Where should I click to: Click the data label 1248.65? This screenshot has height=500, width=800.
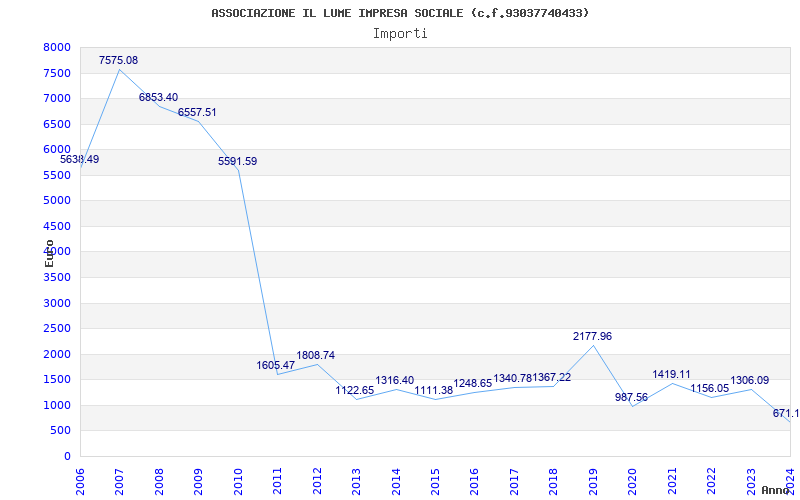click(x=473, y=383)
